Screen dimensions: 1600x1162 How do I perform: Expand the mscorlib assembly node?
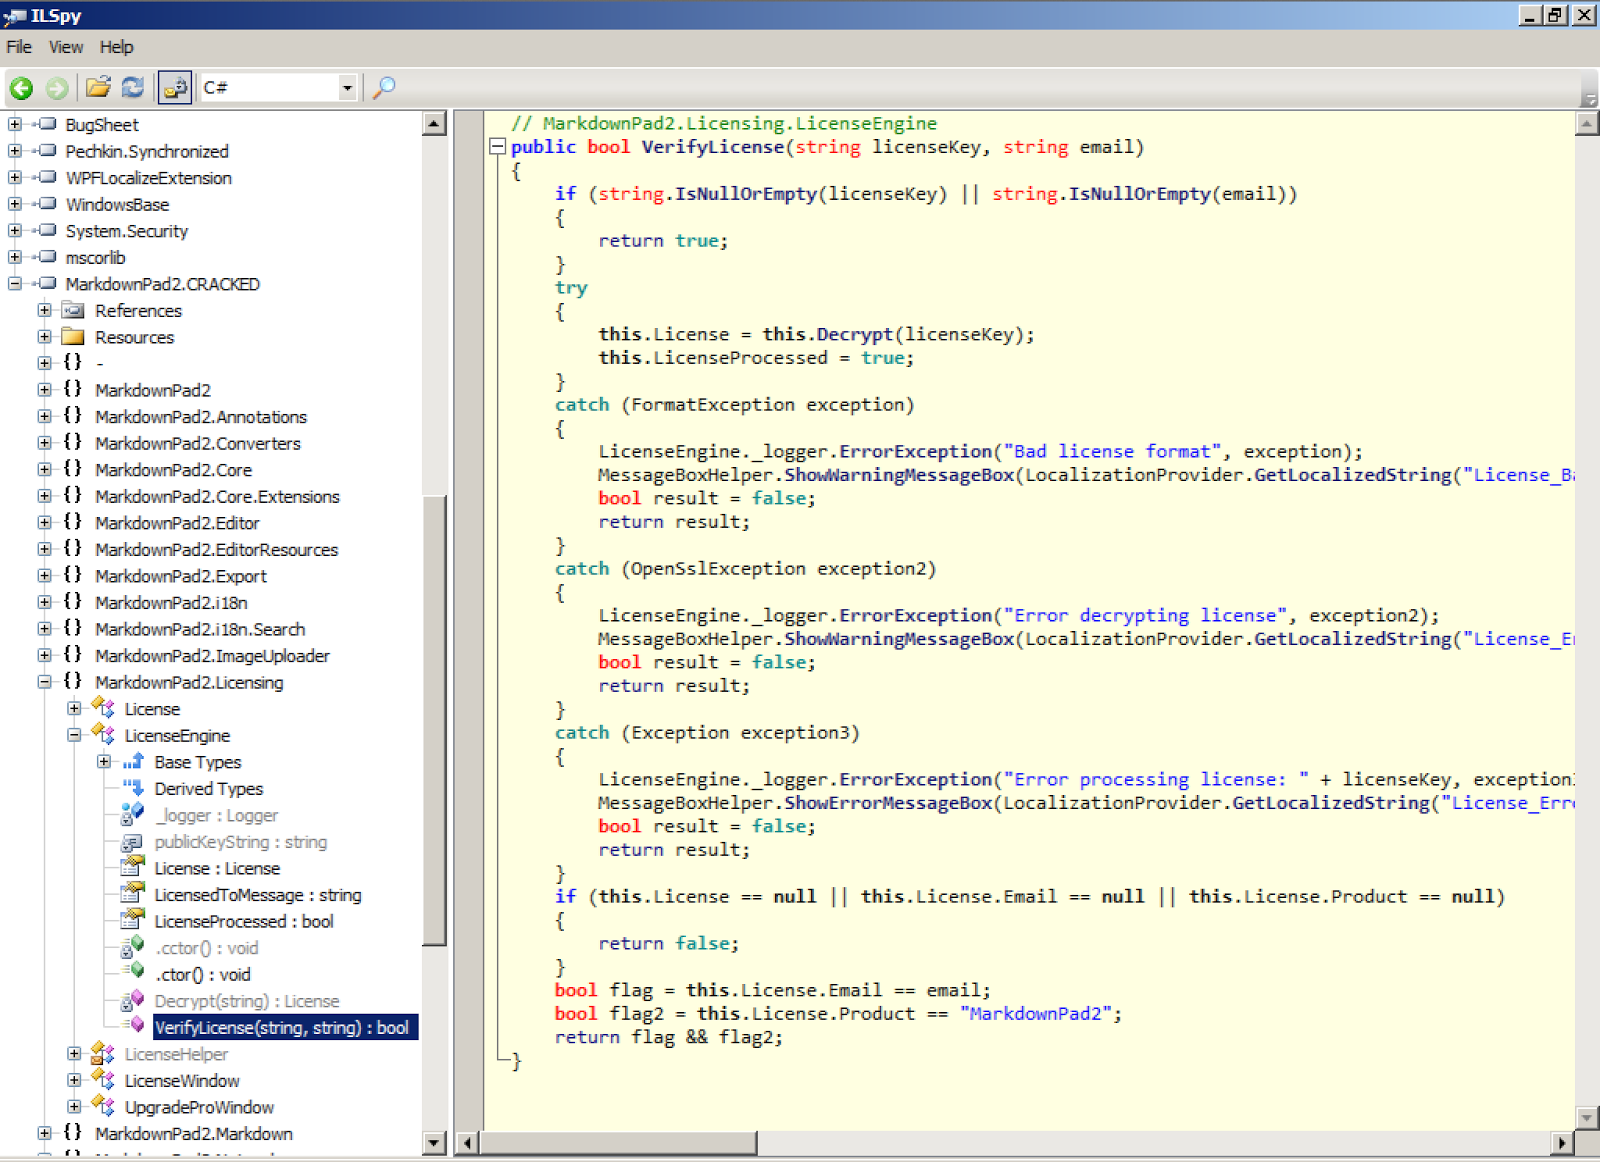(x=15, y=257)
